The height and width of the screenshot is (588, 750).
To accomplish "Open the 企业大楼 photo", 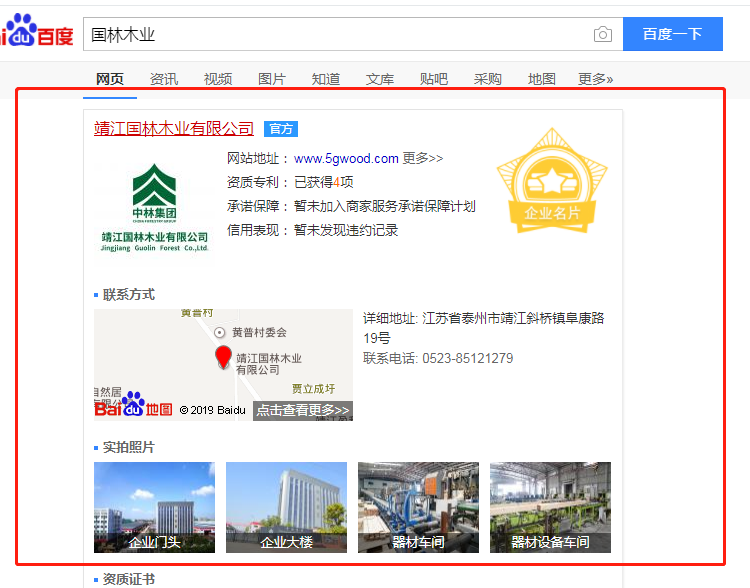I will (x=287, y=507).
